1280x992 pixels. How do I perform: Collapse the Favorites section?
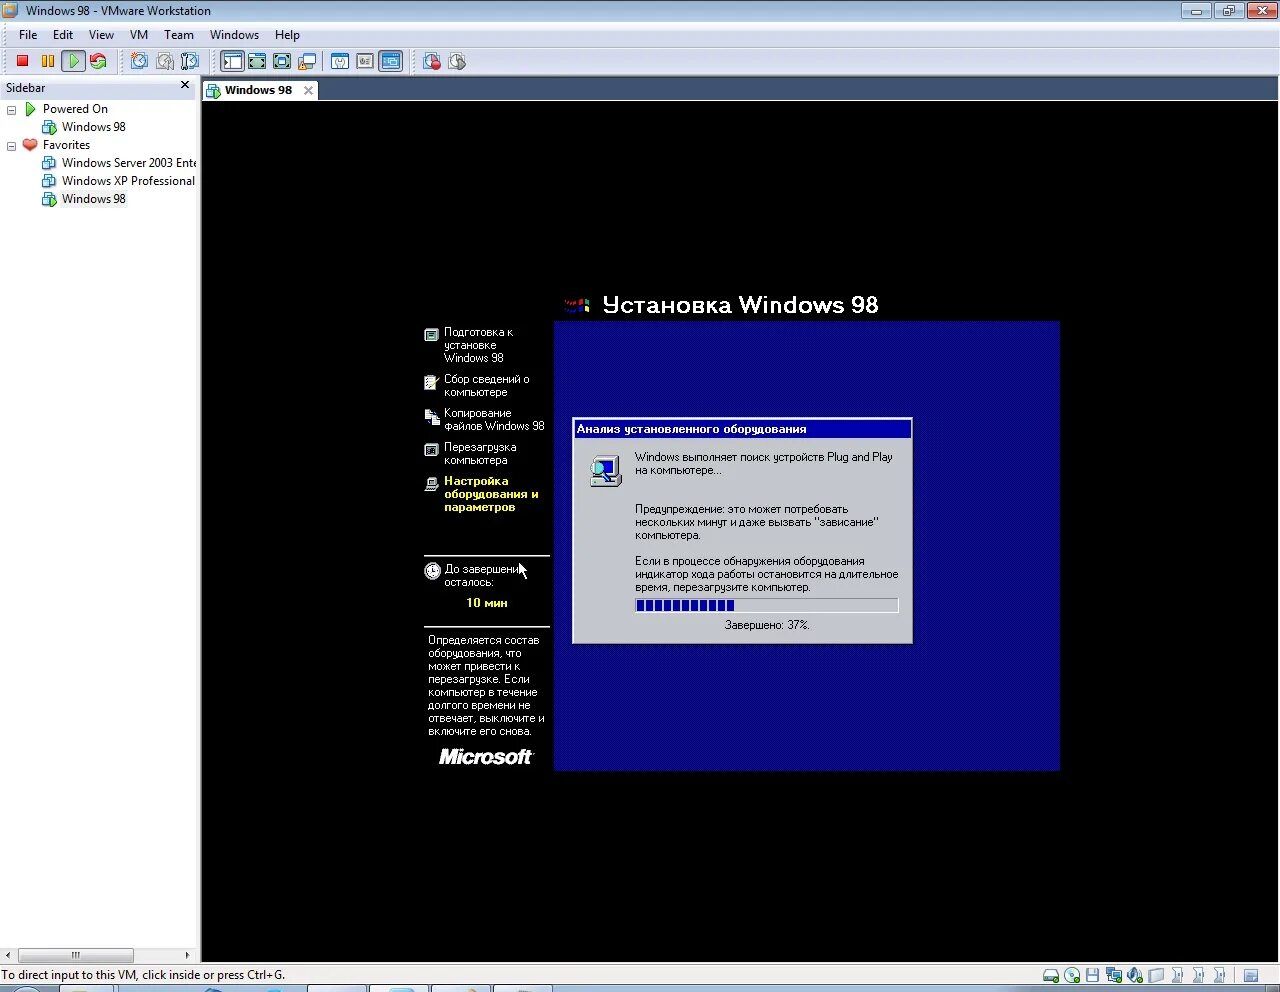click(13, 144)
